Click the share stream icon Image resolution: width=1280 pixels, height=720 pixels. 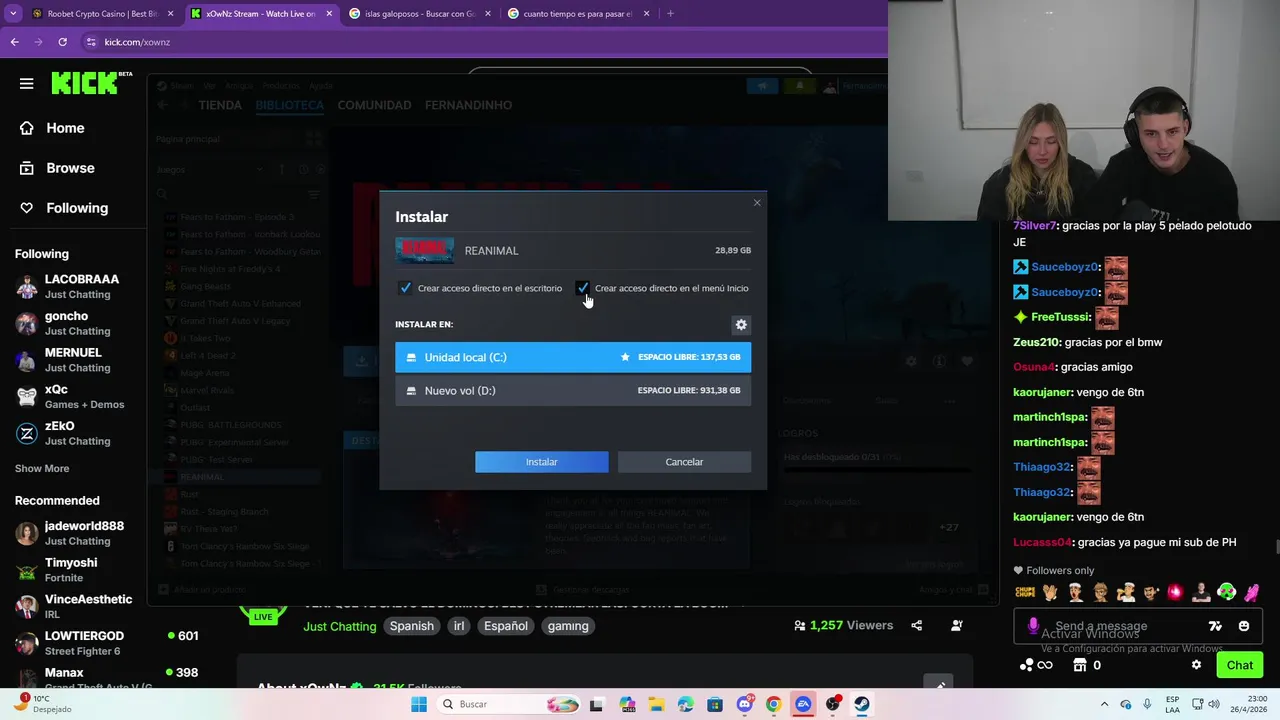click(x=917, y=626)
